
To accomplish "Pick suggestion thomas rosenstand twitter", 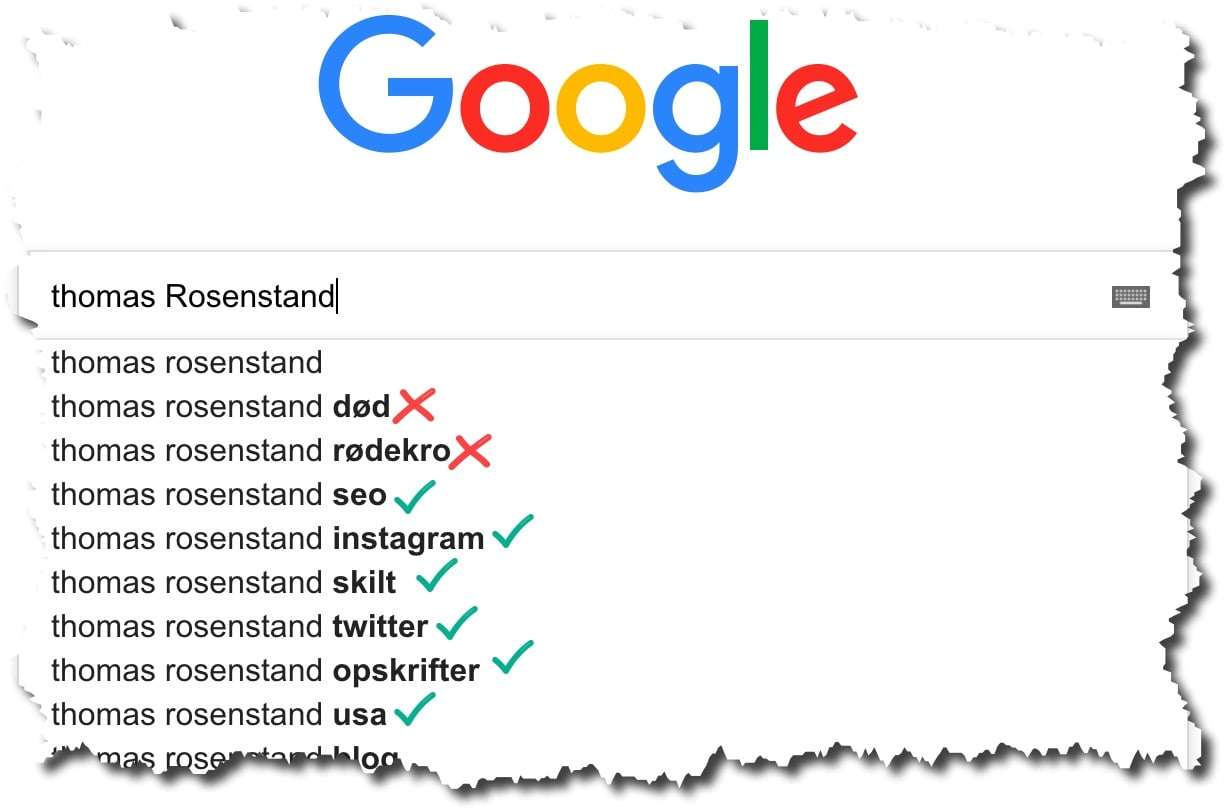I will pyautogui.click(x=240, y=627).
